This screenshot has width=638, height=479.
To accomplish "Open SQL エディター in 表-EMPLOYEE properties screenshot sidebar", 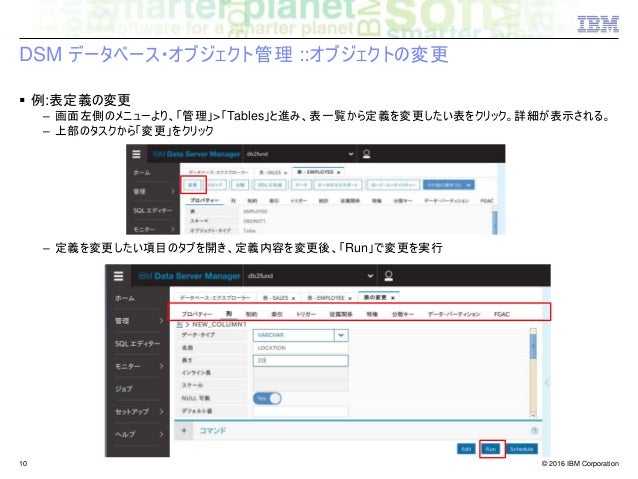I will 153,211.
